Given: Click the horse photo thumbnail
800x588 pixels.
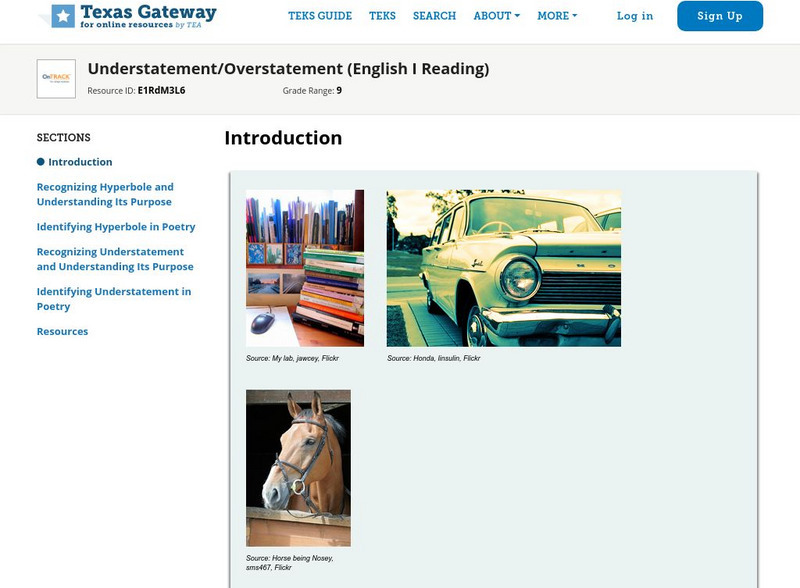Looking at the screenshot, I should tap(298, 468).
